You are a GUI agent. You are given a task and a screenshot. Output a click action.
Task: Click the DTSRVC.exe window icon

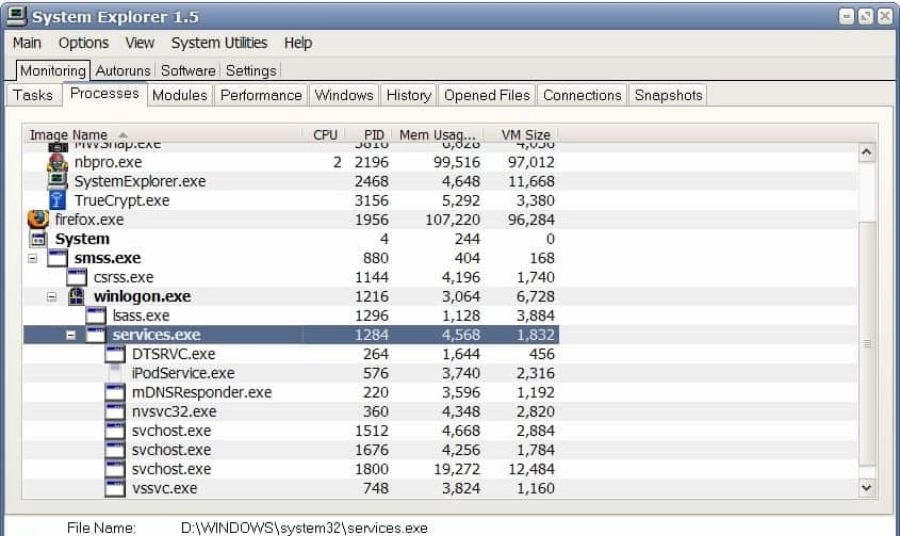tap(115, 354)
